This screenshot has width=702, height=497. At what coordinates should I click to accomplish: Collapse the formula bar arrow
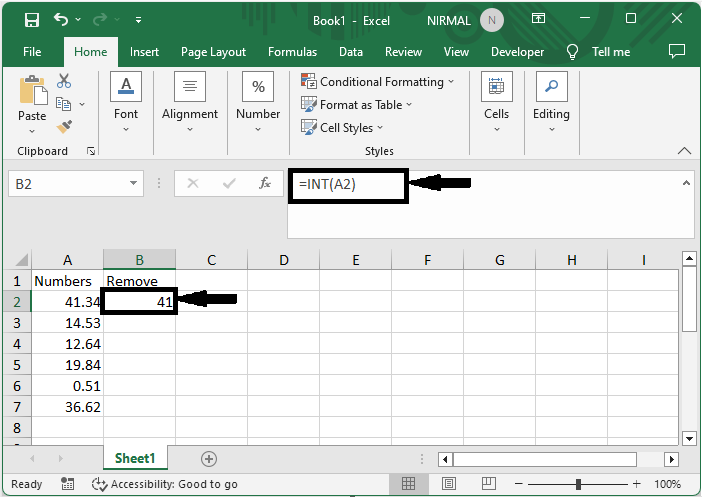(x=686, y=183)
